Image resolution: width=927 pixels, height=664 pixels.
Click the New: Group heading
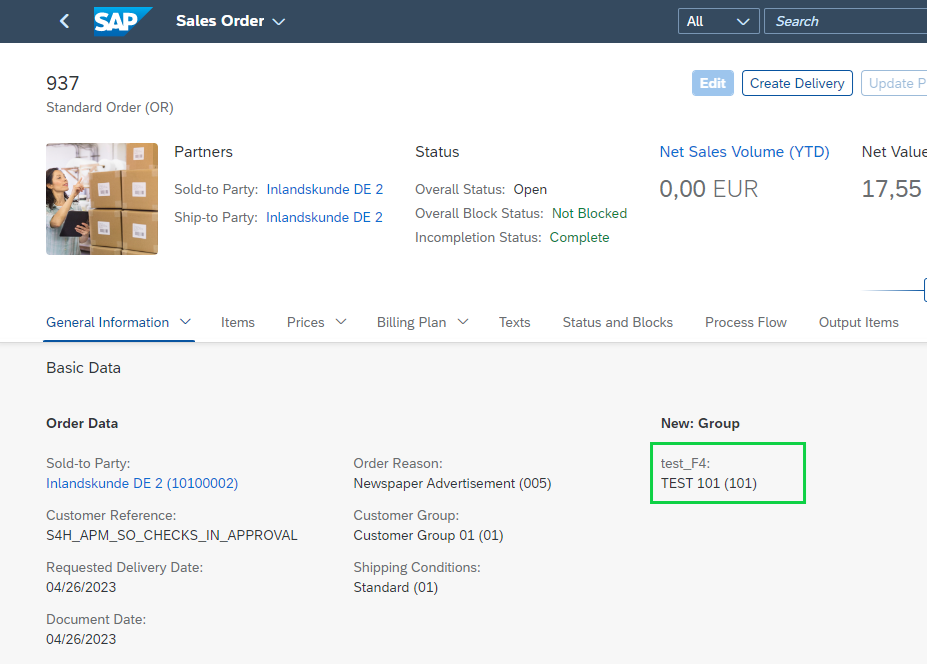(x=700, y=423)
